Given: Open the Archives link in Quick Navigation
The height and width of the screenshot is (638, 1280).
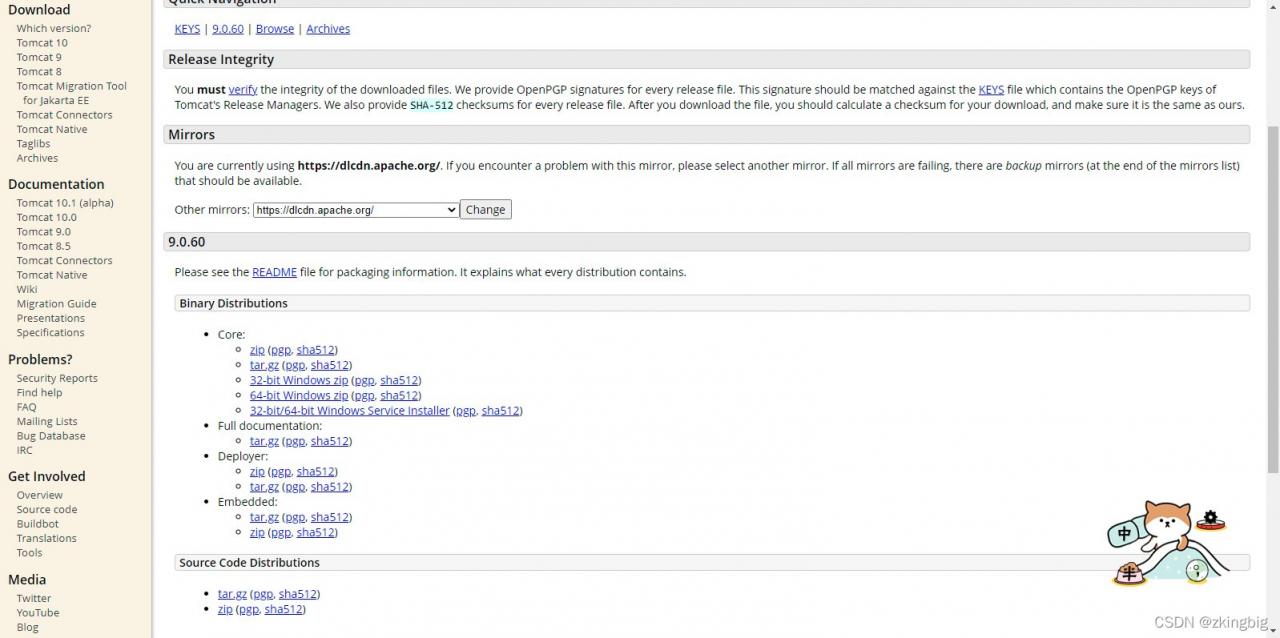Looking at the screenshot, I should (328, 29).
